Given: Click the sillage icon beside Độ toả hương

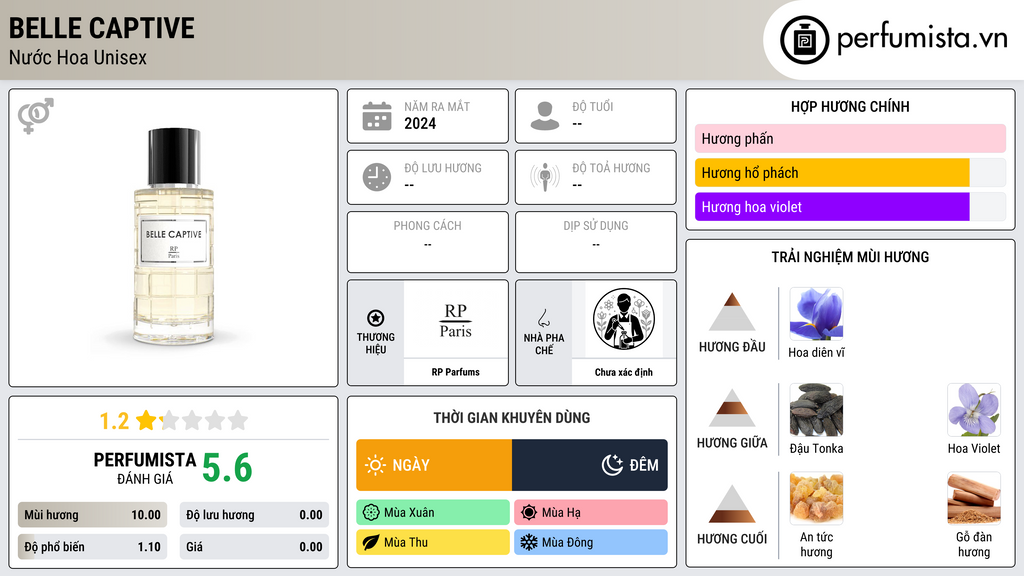Looking at the screenshot, I should [545, 177].
